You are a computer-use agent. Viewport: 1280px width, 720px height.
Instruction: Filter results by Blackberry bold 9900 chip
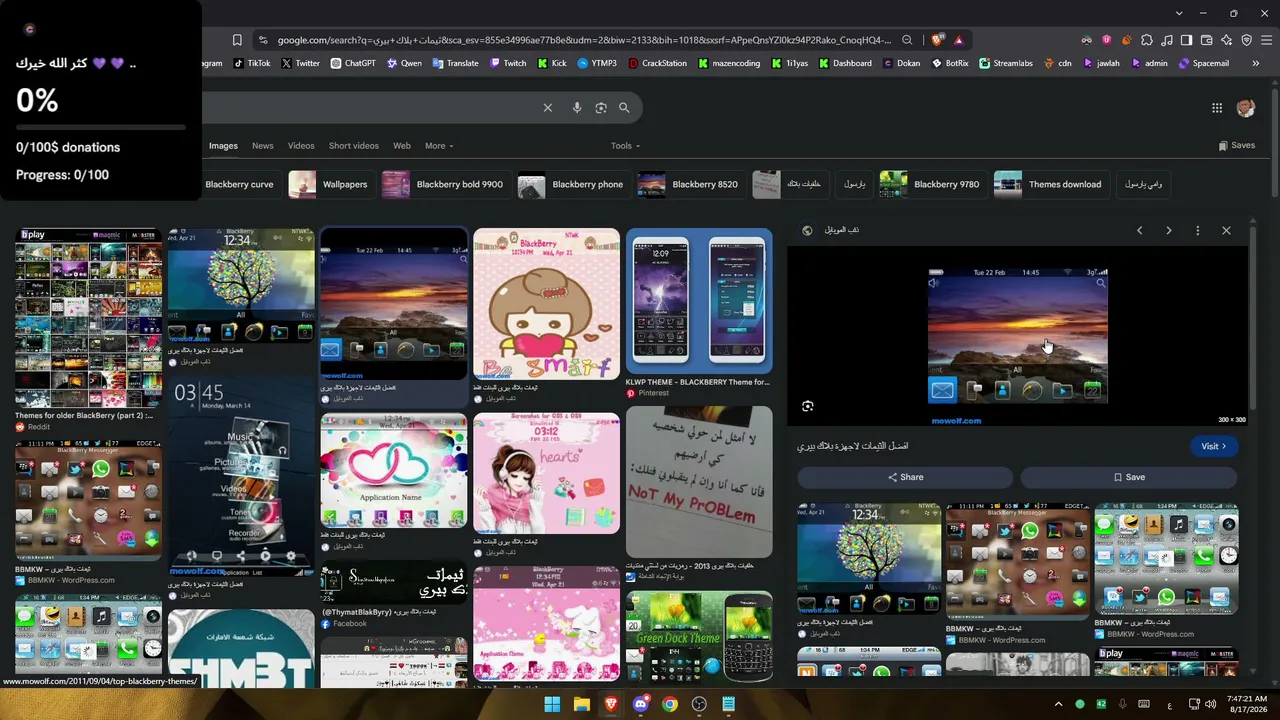click(x=446, y=184)
